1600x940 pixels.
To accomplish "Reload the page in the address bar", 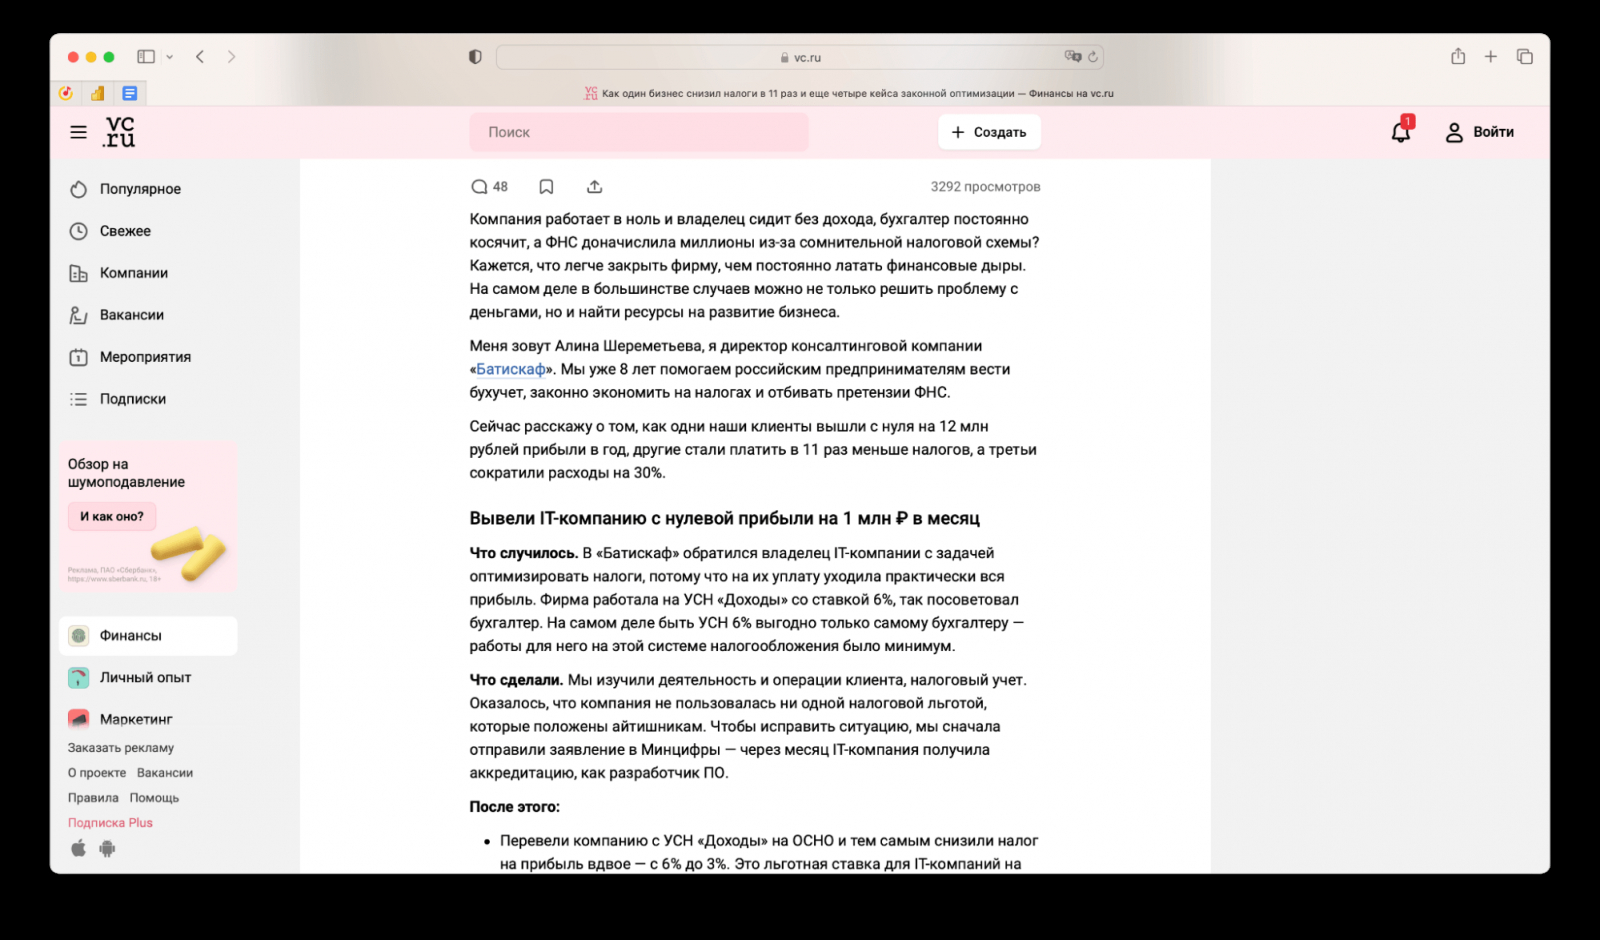I will (x=1093, y=57).
